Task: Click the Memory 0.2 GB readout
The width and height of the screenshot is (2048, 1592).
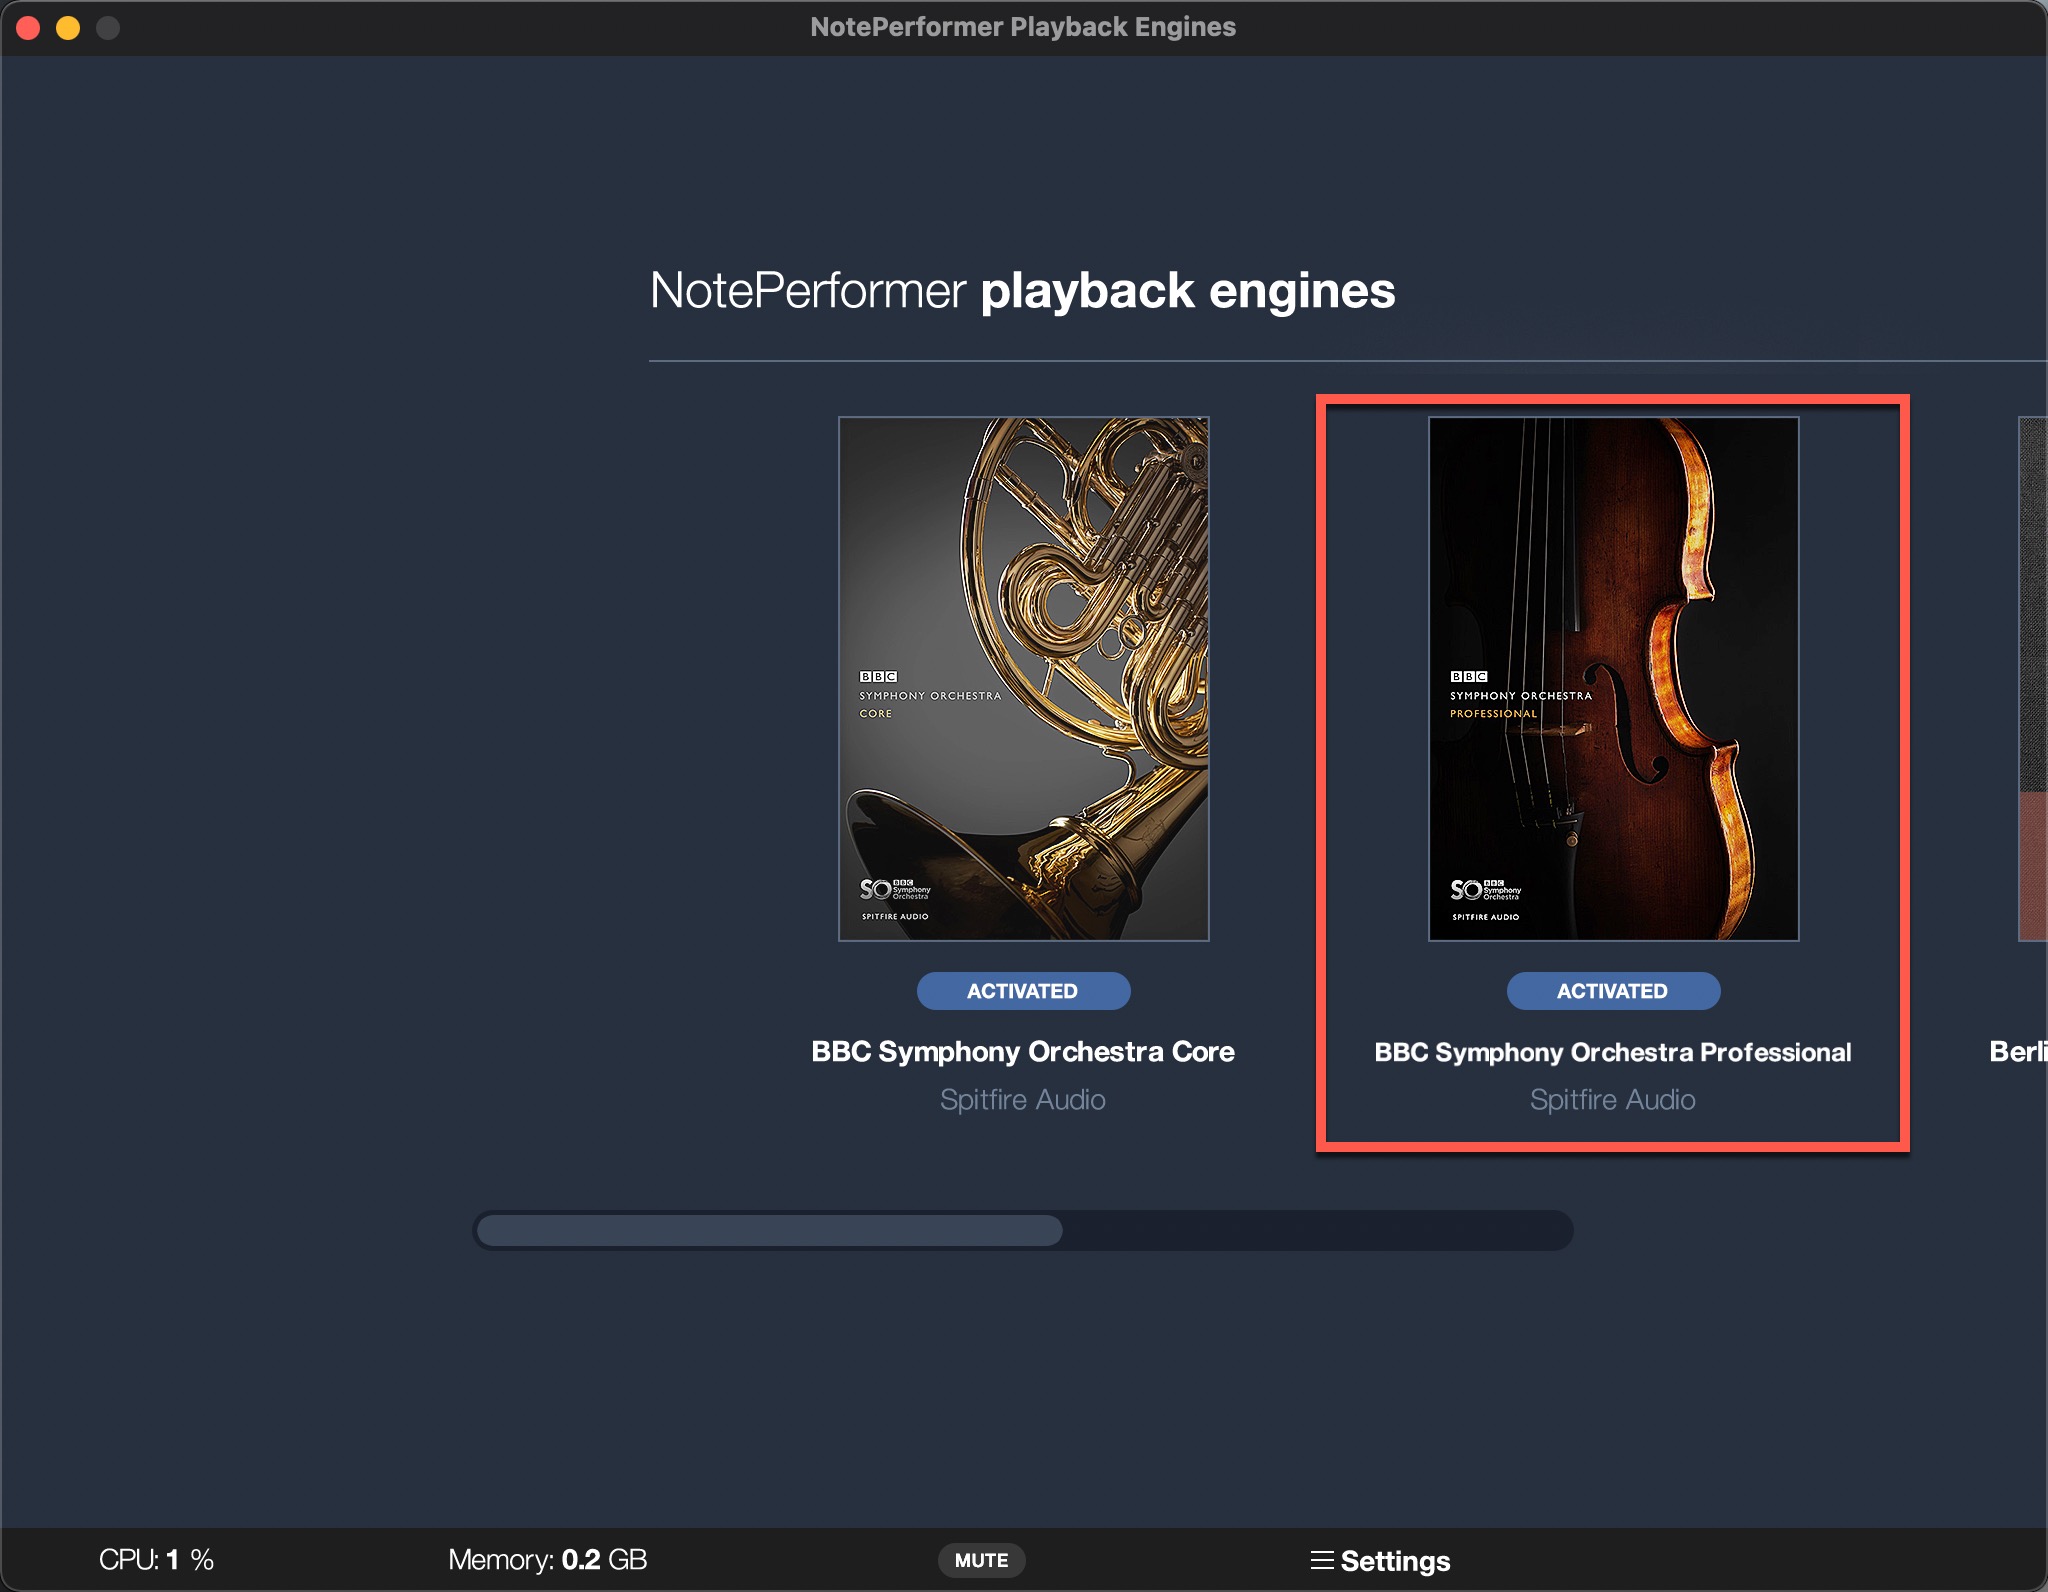Action: [x=548, y=1560]
